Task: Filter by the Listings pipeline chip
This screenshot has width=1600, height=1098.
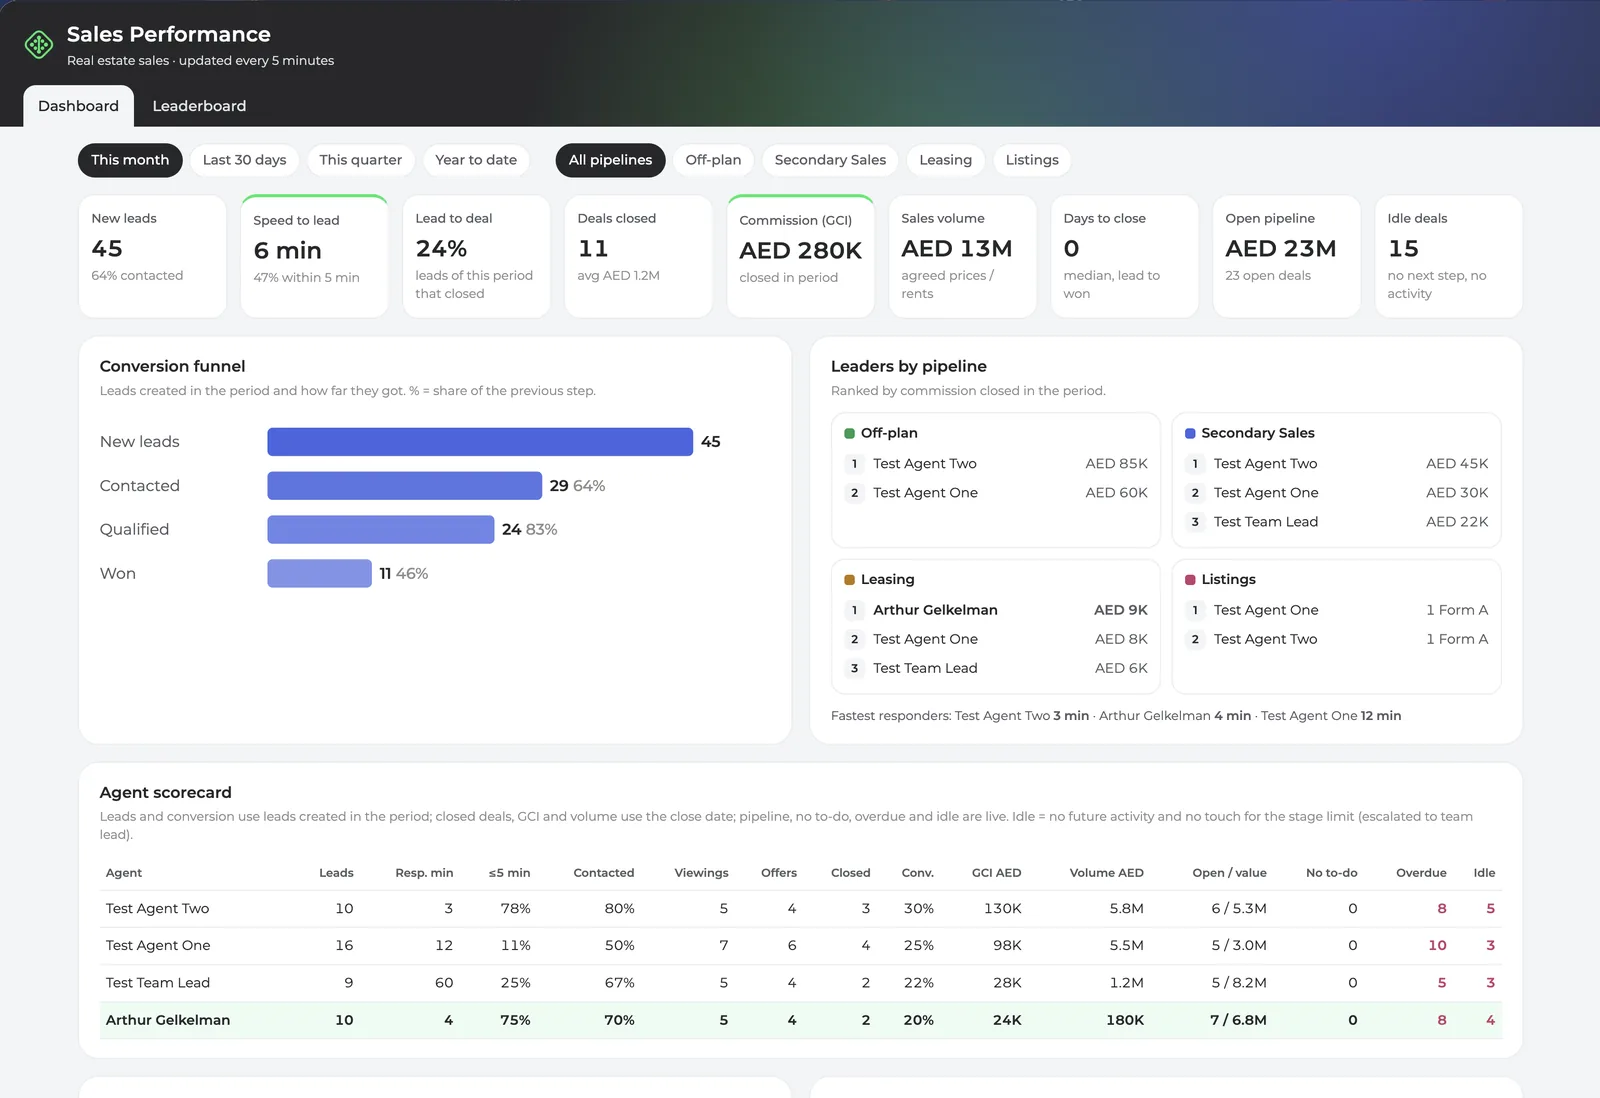Action: (x=1032, y=160)
